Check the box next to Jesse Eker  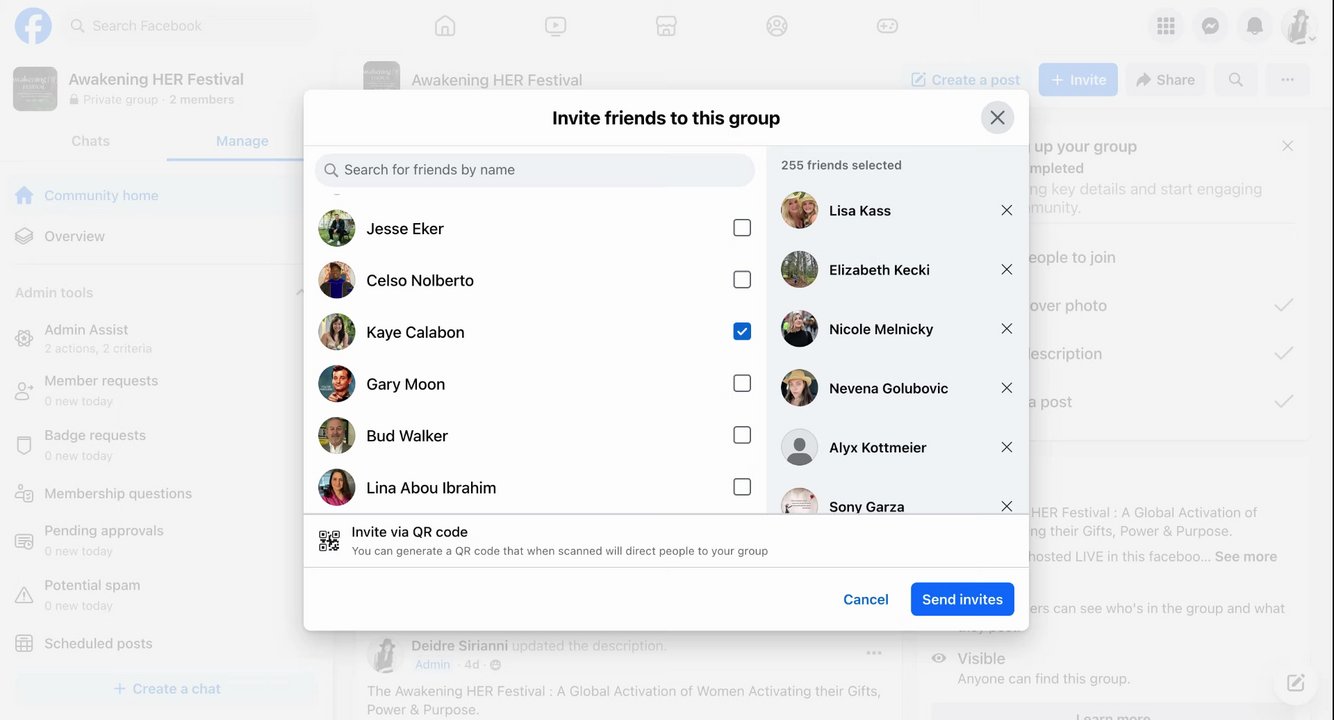742,228
